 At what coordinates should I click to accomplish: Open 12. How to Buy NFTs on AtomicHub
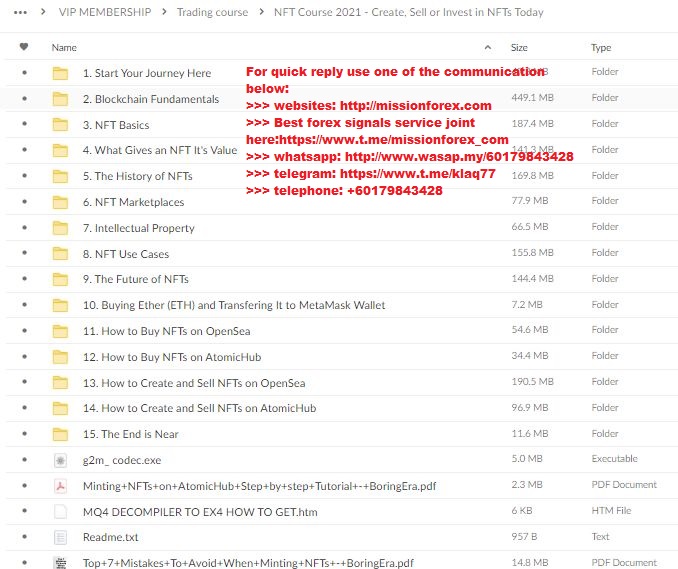pyautogui.click(x=172, y=357)
